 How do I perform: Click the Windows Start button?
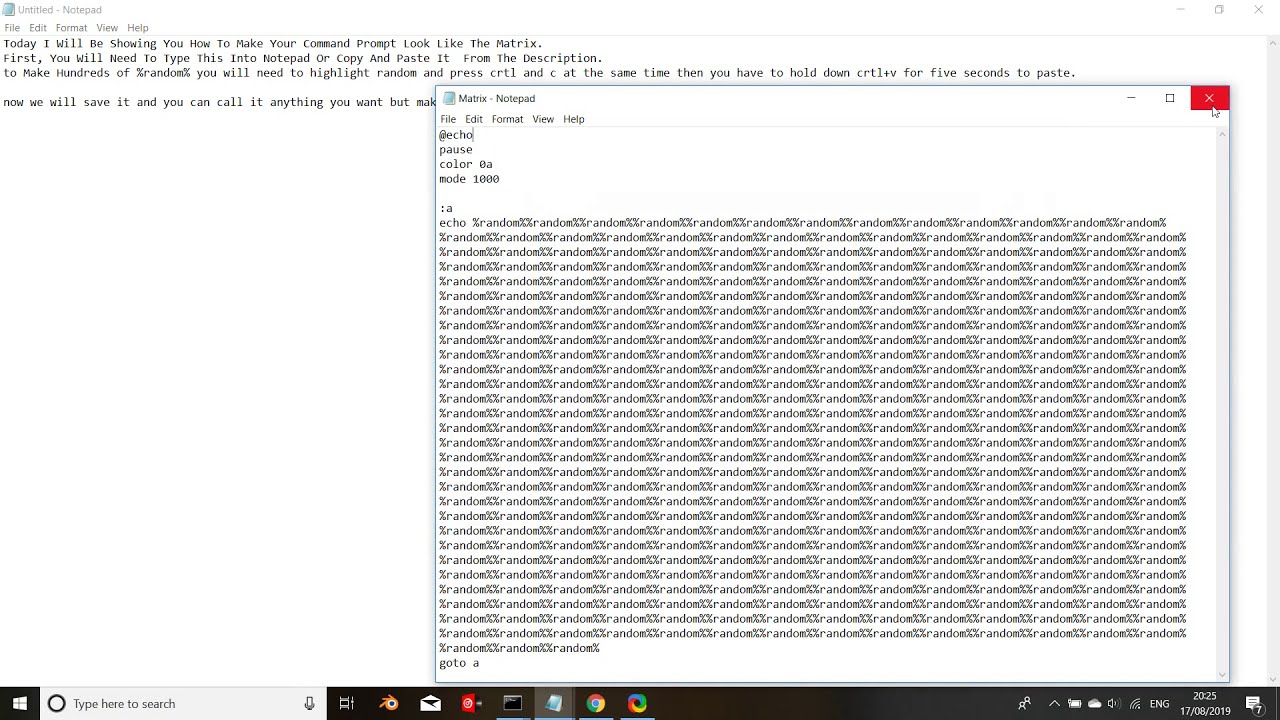coord(20,703)
